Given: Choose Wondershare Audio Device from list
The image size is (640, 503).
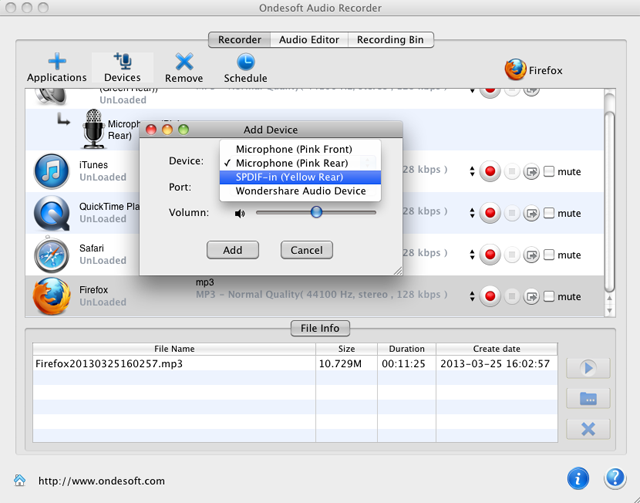Looking at the screenshot, I should click(300, 191).
